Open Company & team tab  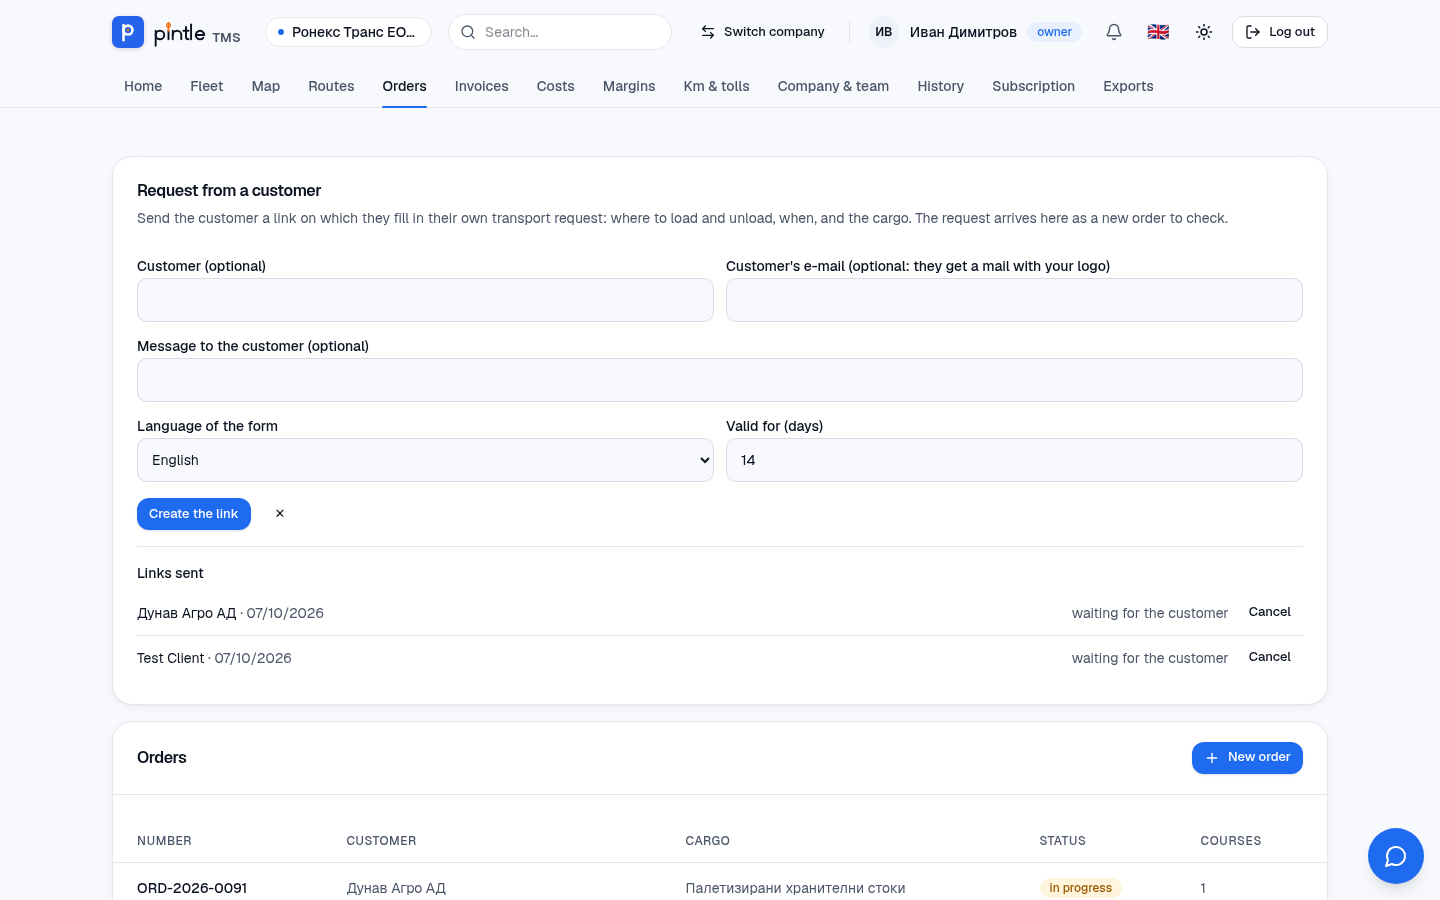[x=834, y=86]
